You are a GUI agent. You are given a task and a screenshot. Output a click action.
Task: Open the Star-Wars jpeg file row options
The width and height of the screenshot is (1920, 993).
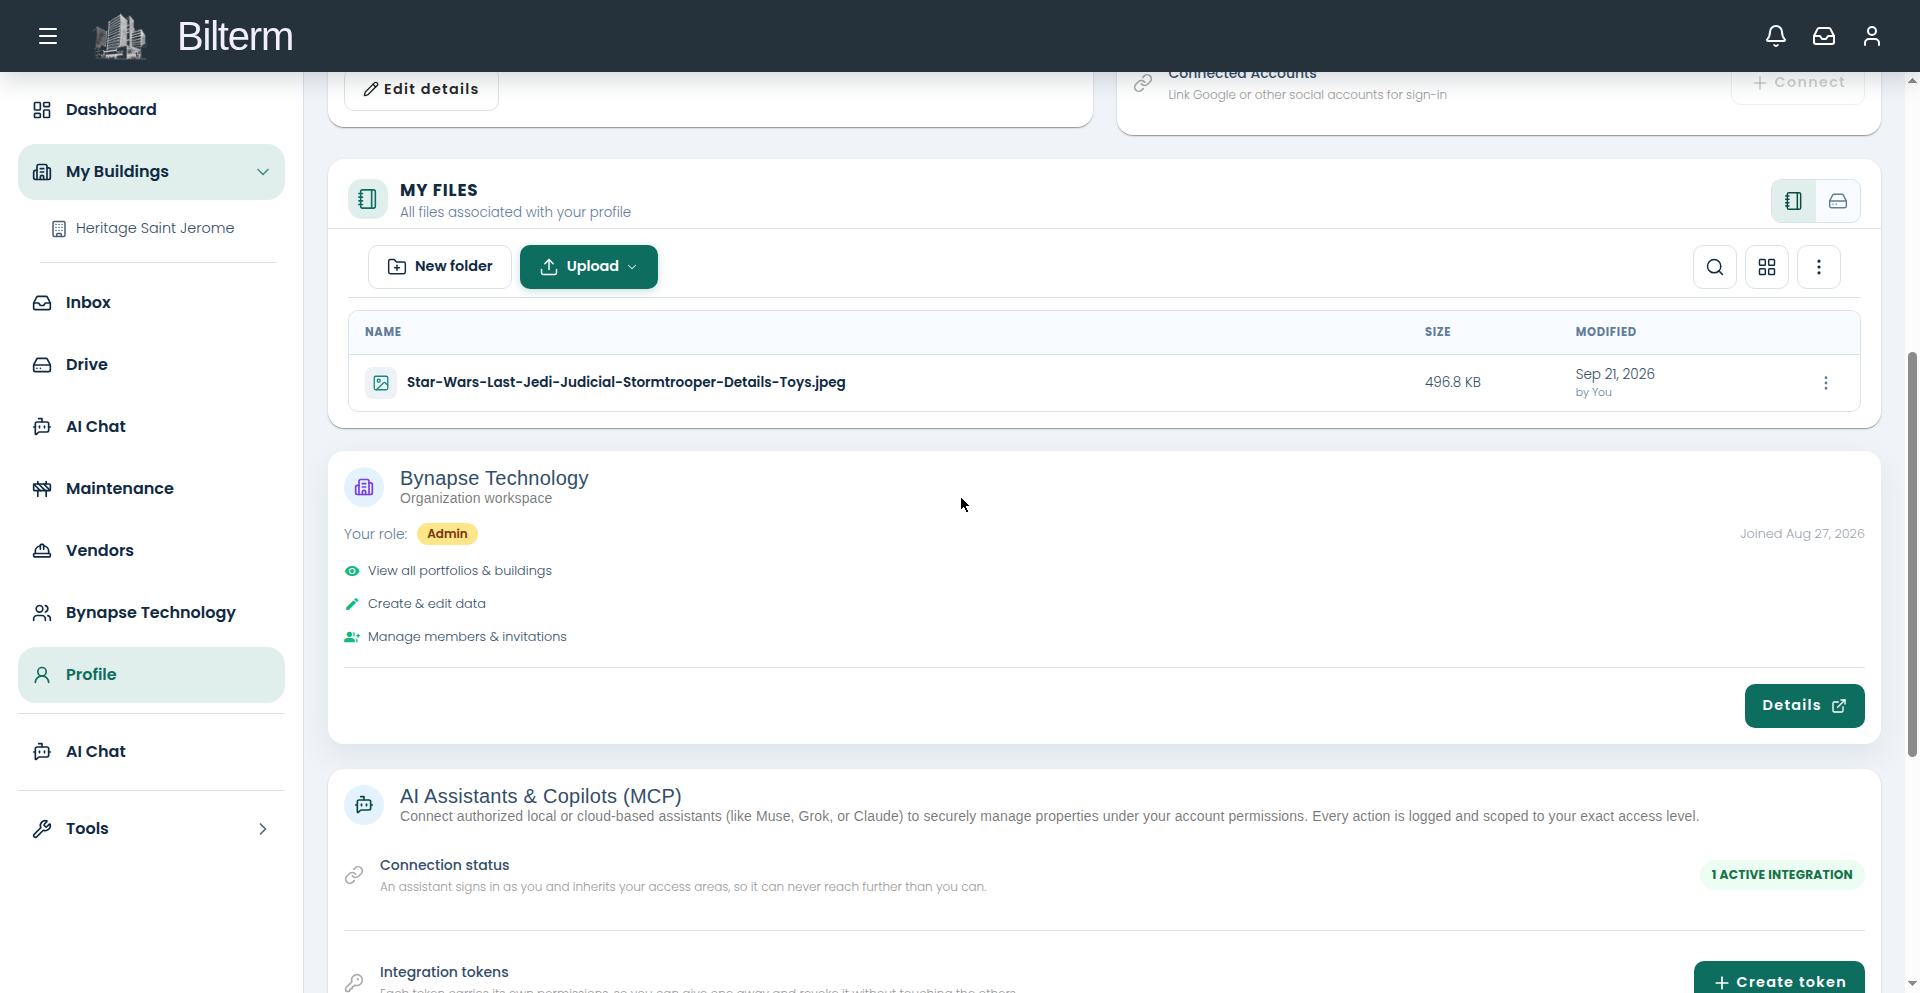click(1826, 383)
